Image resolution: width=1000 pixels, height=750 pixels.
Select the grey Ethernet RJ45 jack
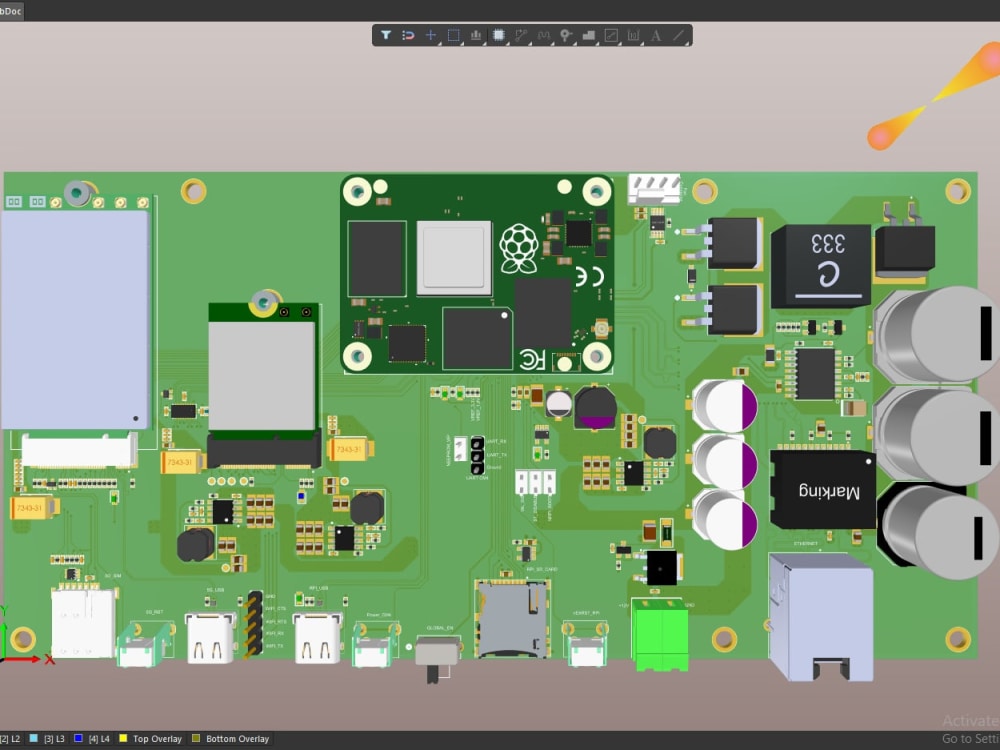(x=821, y=616)
